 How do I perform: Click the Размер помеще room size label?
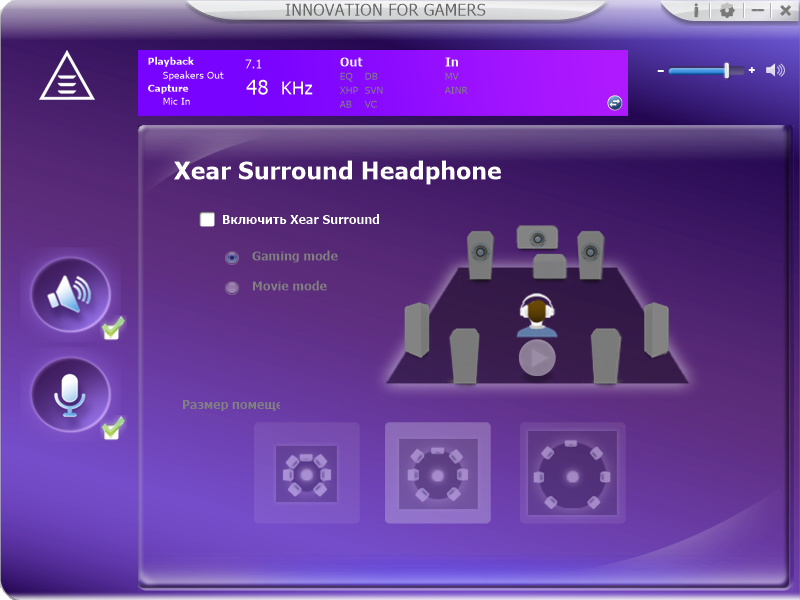231,405
